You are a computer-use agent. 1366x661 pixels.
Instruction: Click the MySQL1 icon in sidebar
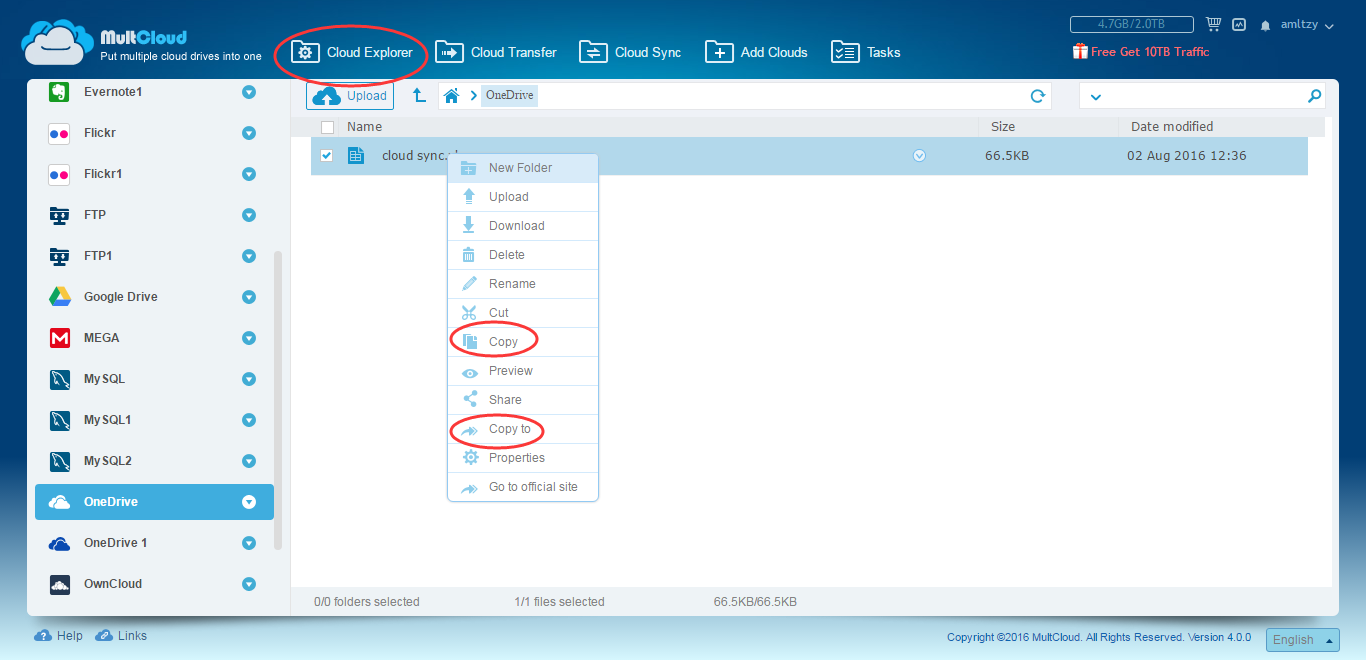click(59, 420)
